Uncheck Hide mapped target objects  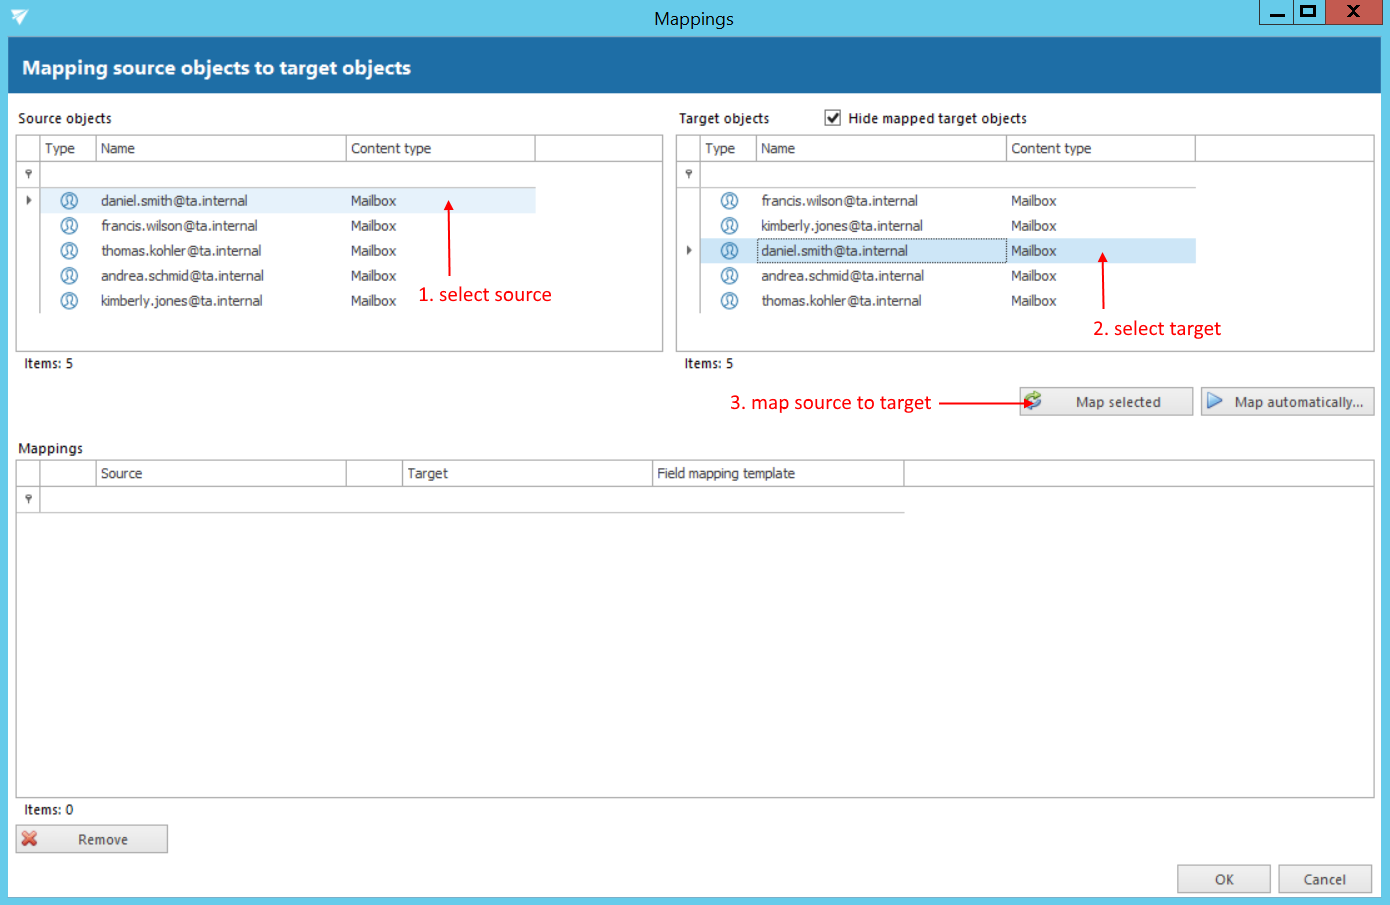(832, 118)
